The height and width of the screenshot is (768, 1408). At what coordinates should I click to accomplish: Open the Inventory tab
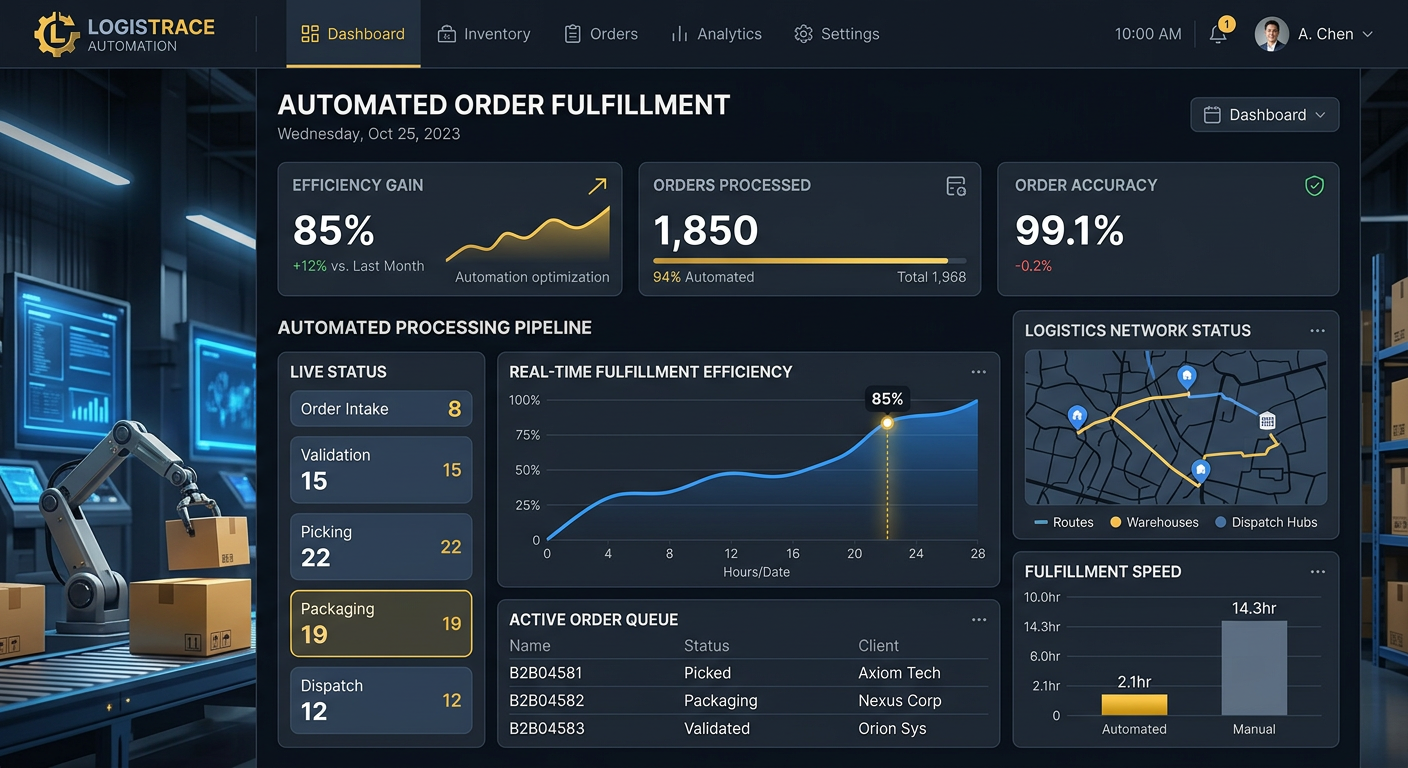click(x=484, y=34)
